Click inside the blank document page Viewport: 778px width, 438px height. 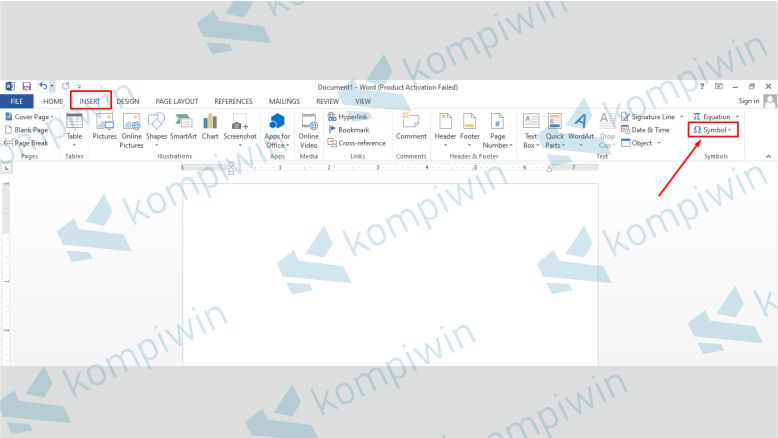point(390,274)
